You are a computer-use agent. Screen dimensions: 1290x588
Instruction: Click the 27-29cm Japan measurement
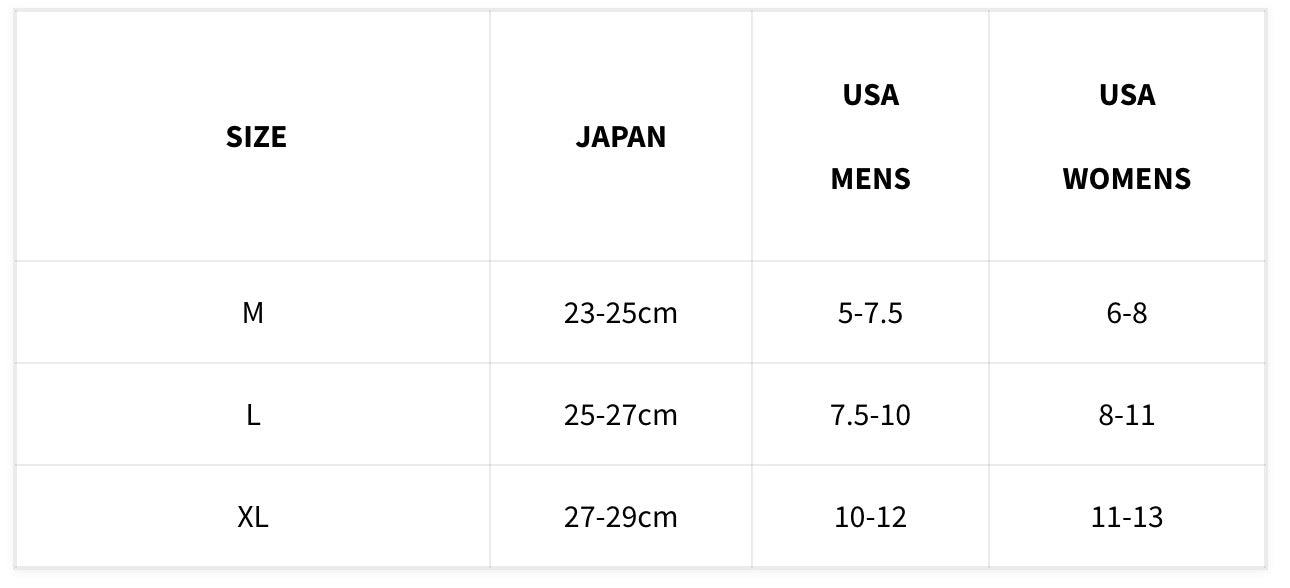(620, 517)
